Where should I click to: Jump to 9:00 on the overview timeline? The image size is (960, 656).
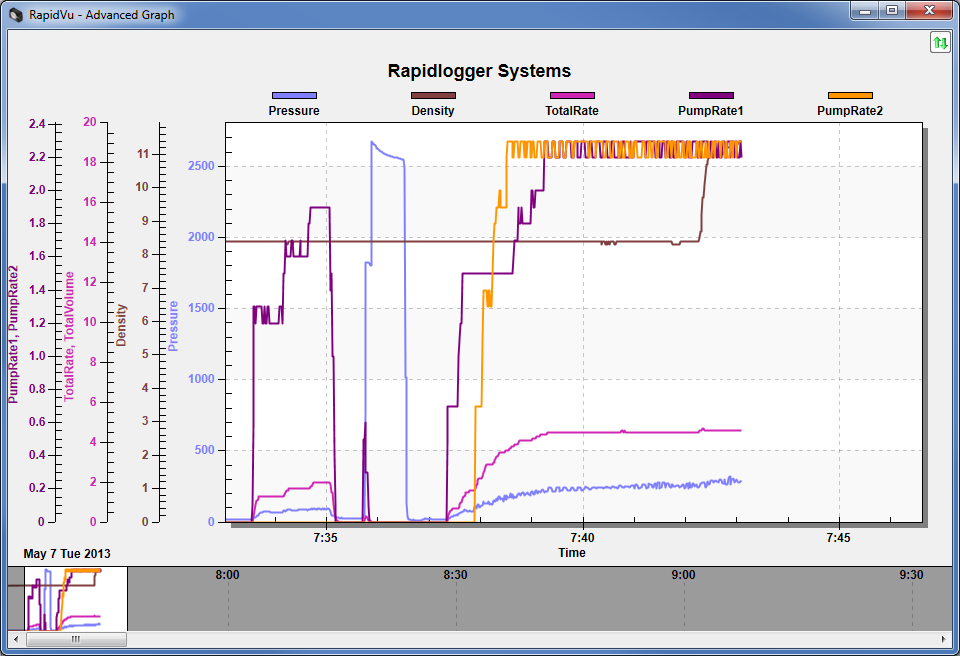[683, 575]
